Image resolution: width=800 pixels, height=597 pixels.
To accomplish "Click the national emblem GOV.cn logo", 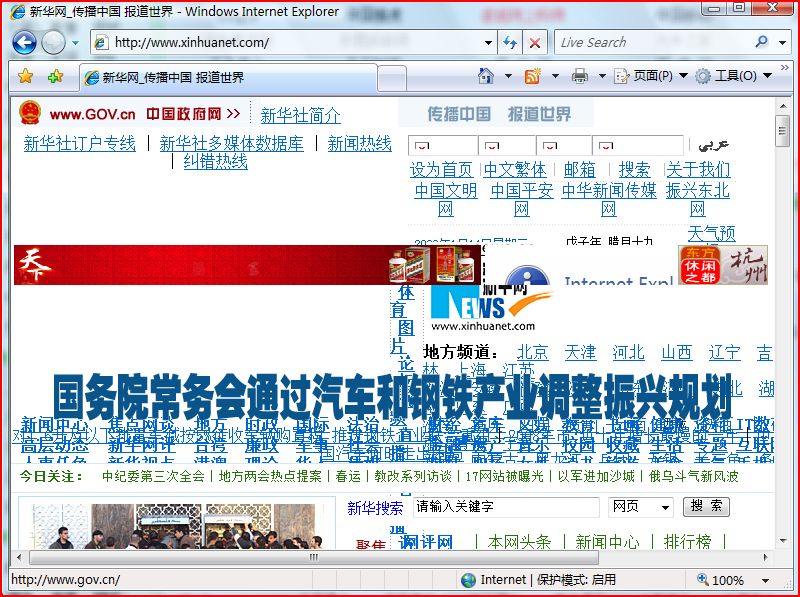I will (30, 113).
